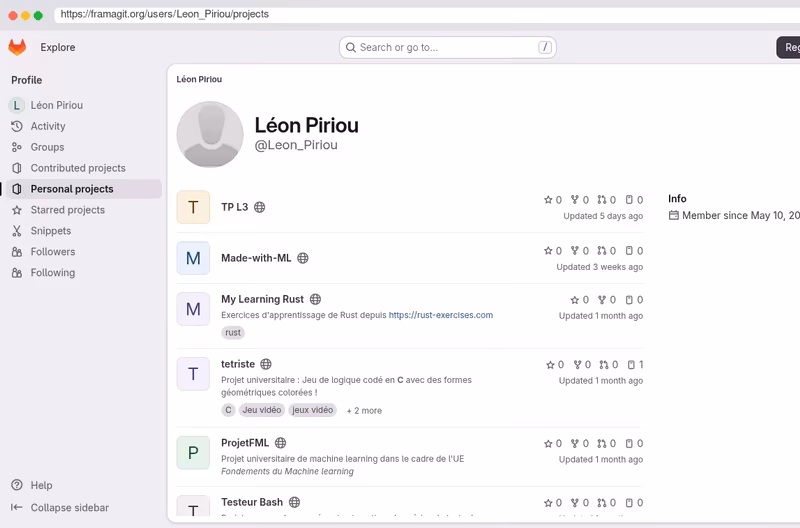Viewport: 800px width, 528px height.
Task: Click the jeux vidéo topic tag
Action: (x=312, y=410)
